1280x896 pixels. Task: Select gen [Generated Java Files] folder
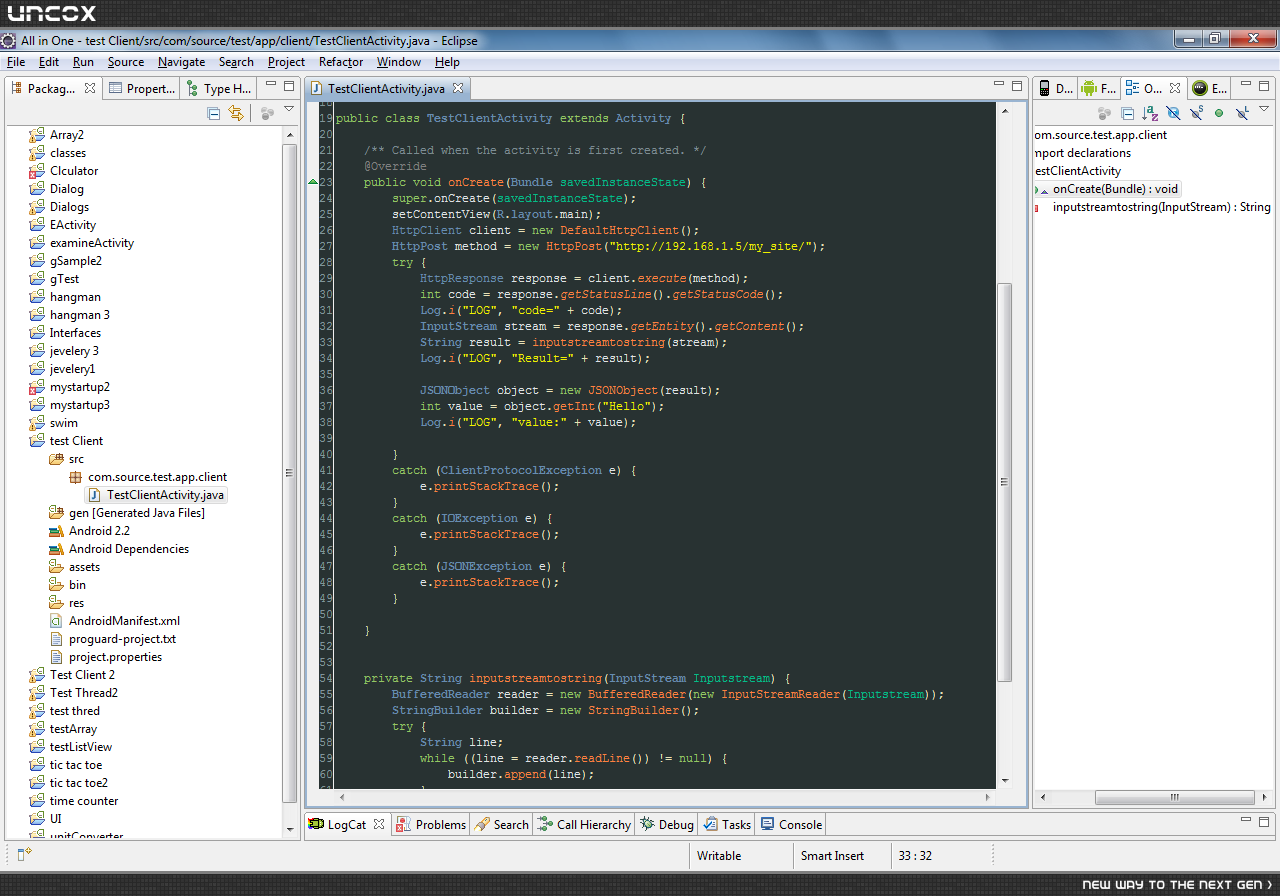pyautogui.click(x=136, y=512)
